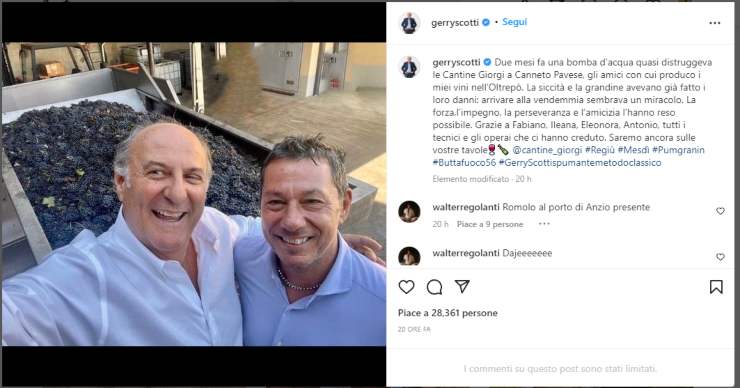View 'Piace a 28,361 persone' likes list
740x388 pixels.
tap(447, 313)
